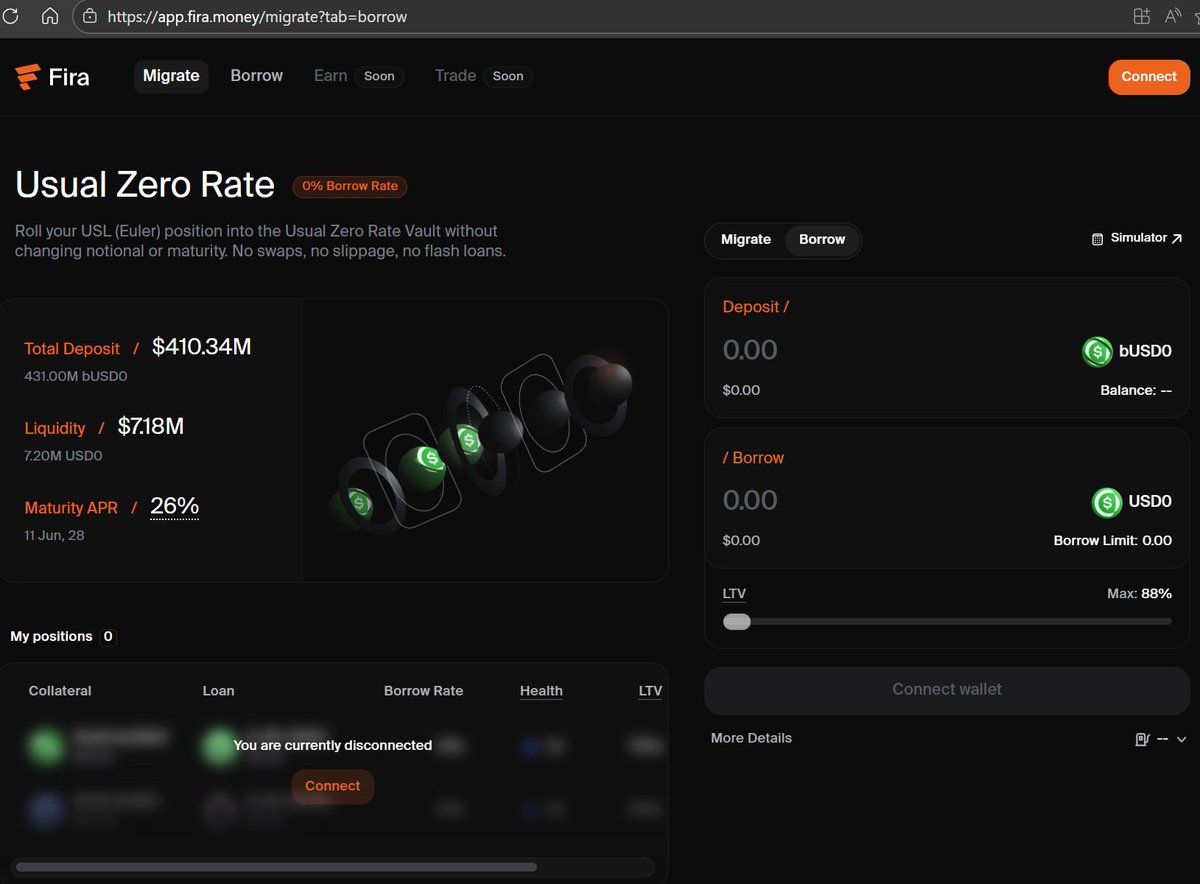
Task: Click the More Details label
Action: point(751,738)
